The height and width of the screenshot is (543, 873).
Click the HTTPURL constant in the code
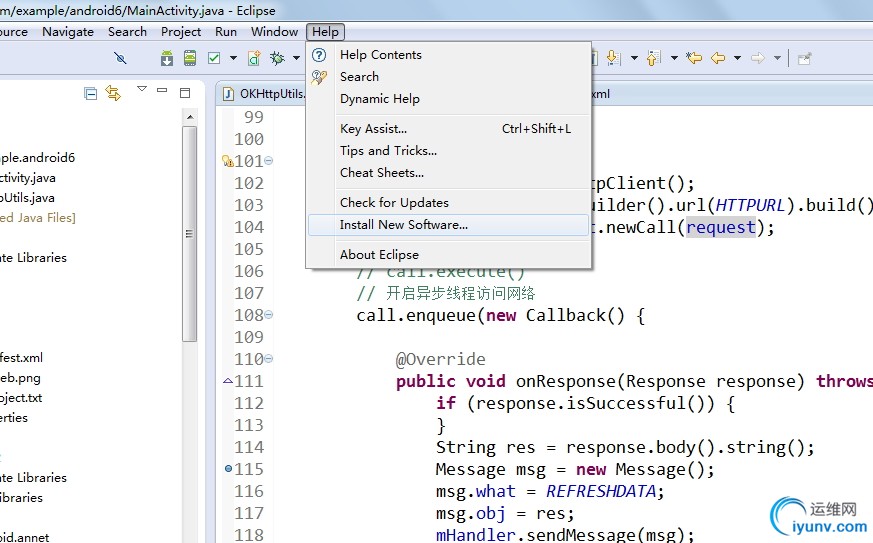click(x=750, y=206)
